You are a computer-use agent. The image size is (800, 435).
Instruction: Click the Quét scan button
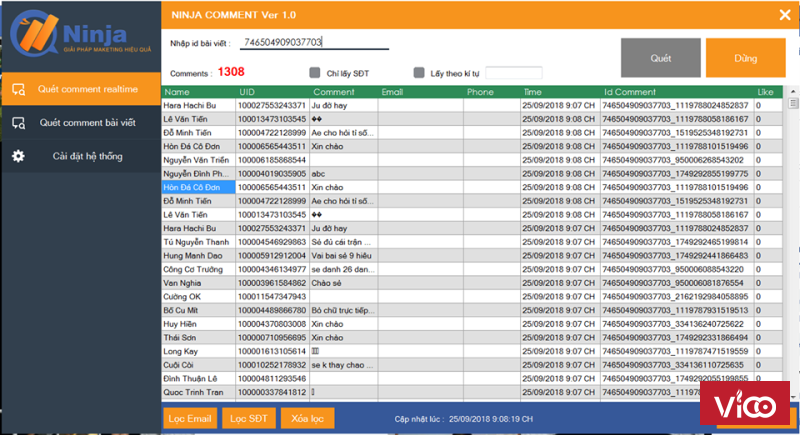pyautogui.click(x=660, y=58)
